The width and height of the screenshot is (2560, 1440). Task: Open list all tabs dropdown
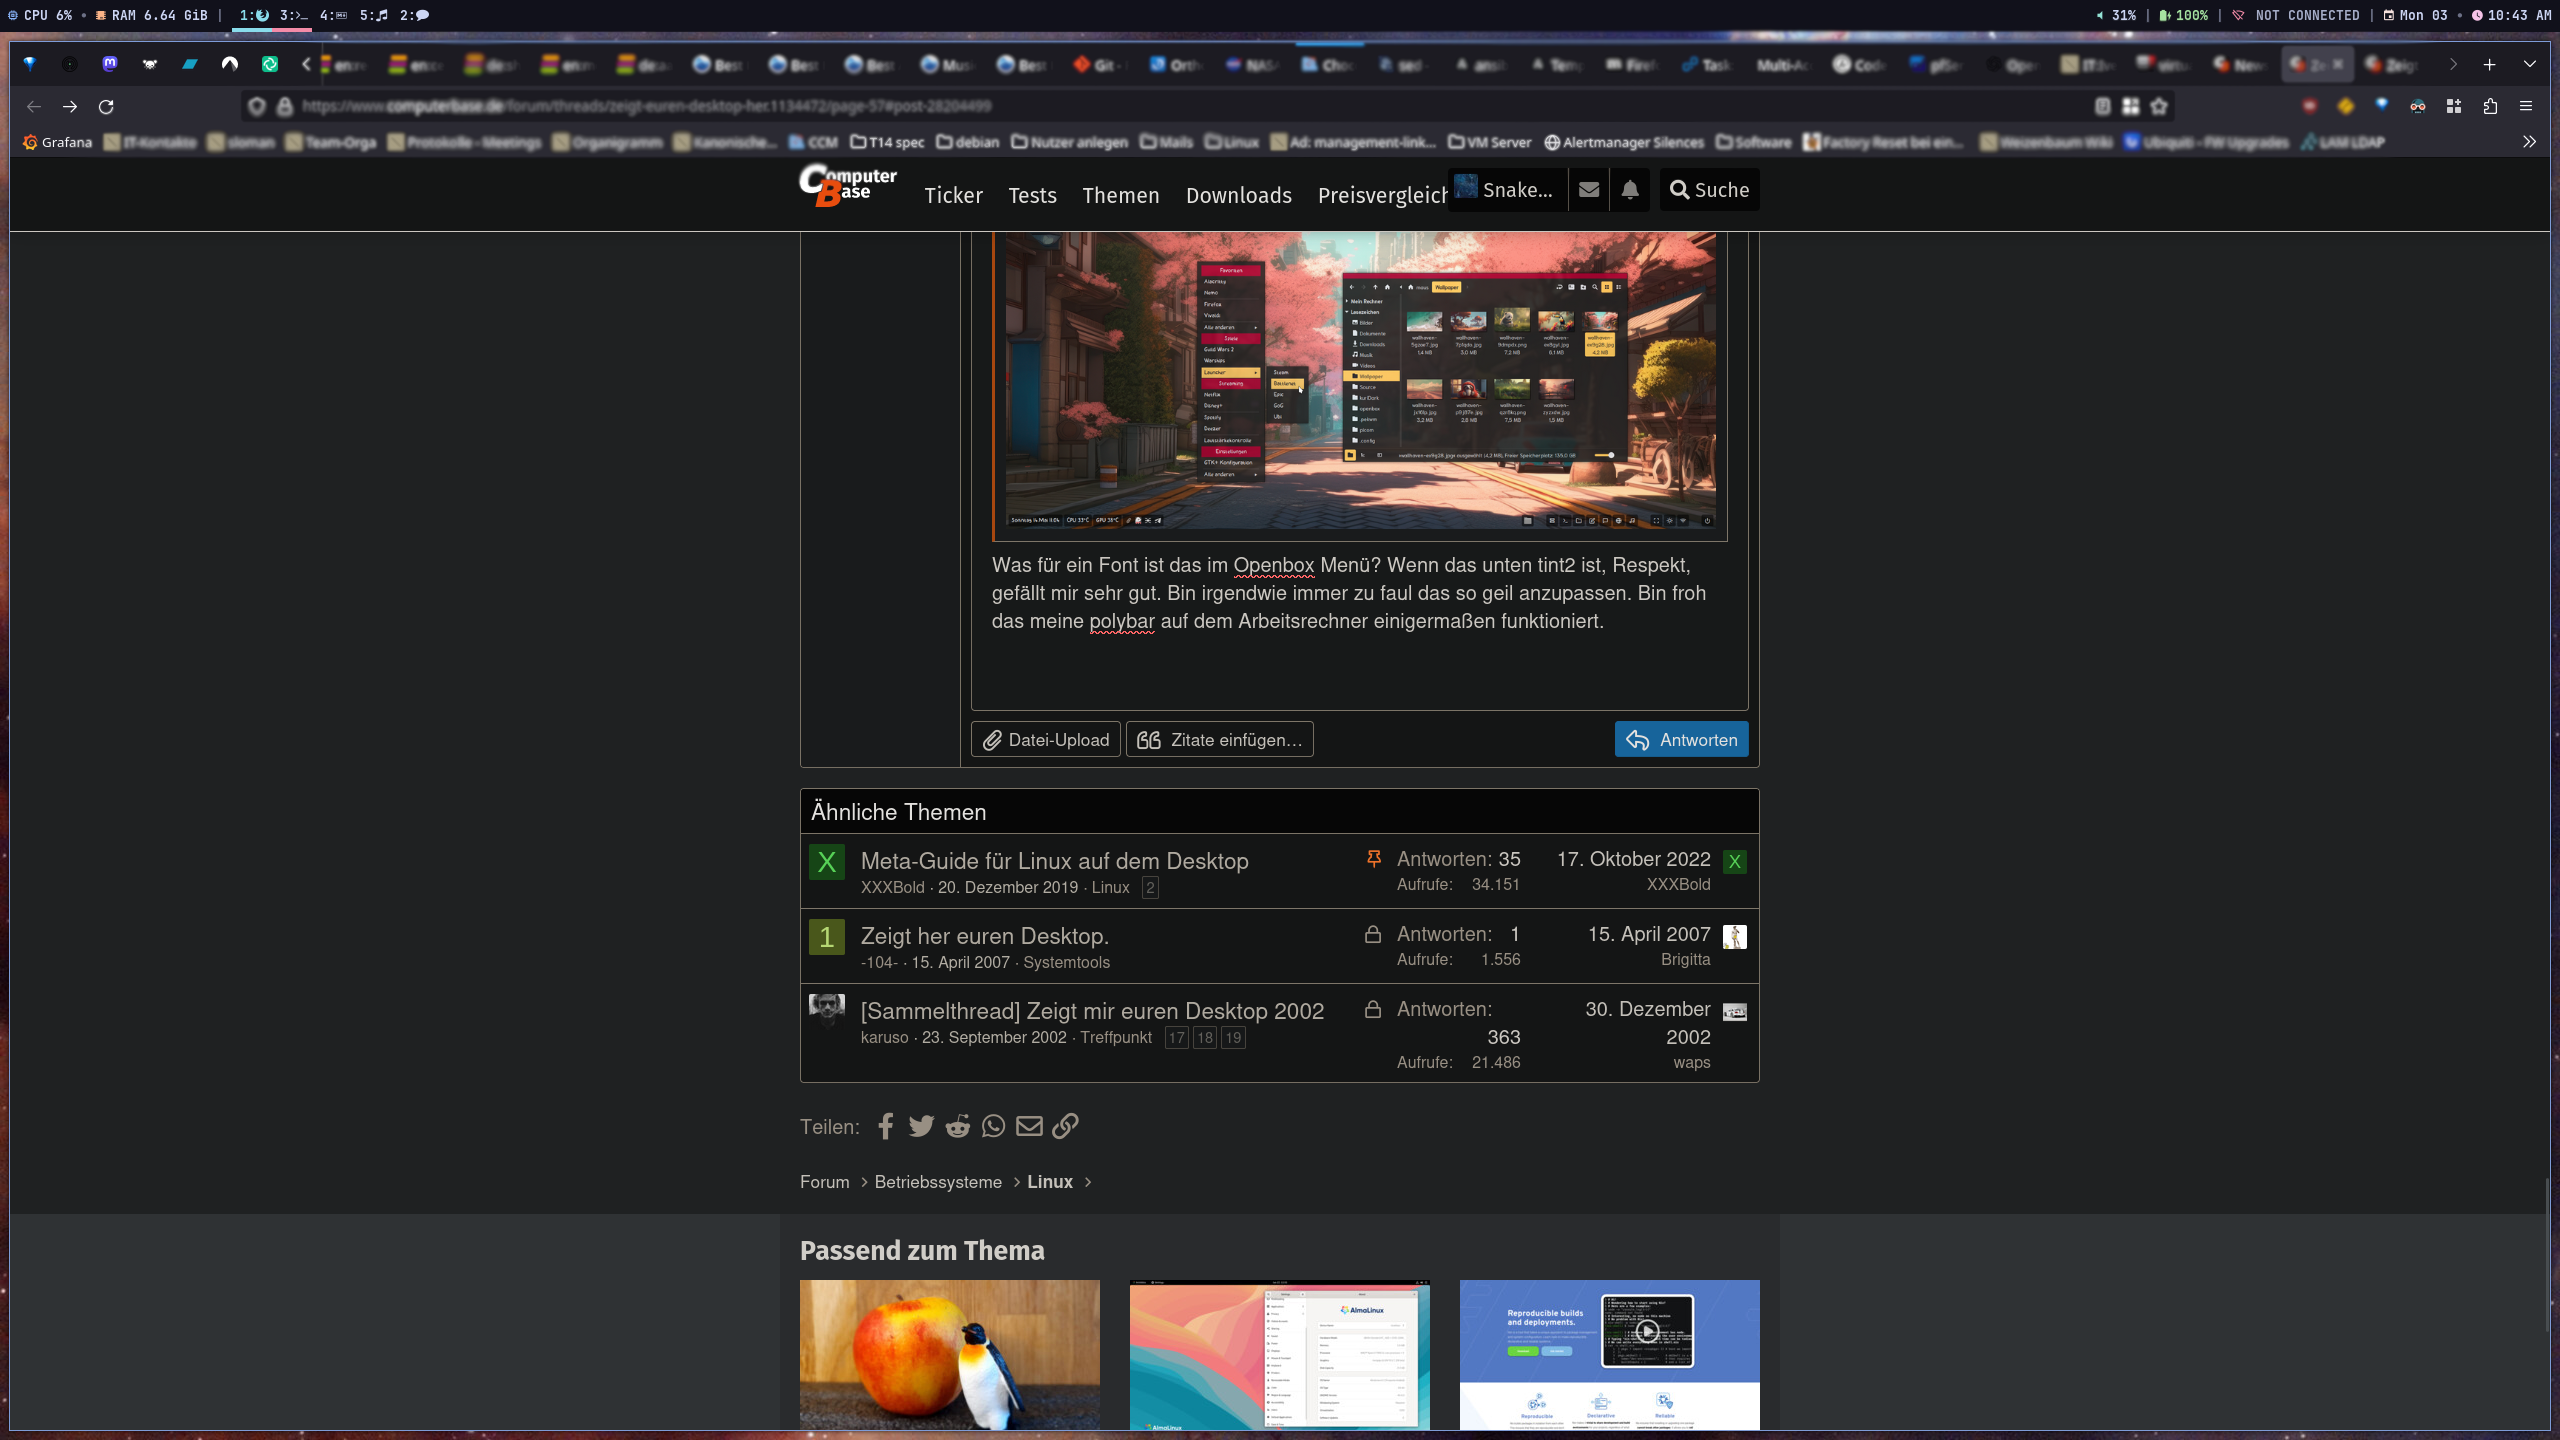[2529, 64]
